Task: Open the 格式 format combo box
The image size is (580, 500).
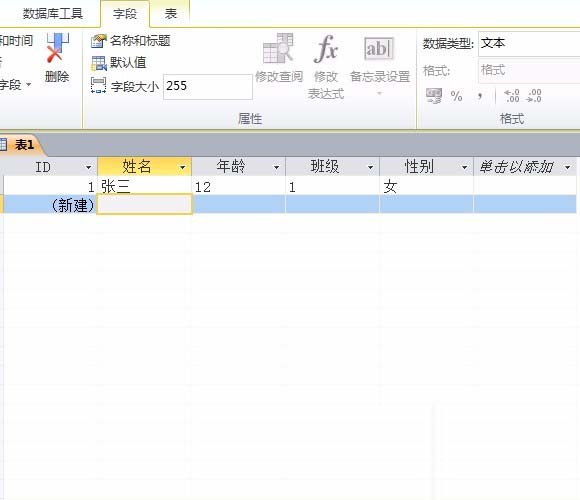Action: (x=529, y=70)
